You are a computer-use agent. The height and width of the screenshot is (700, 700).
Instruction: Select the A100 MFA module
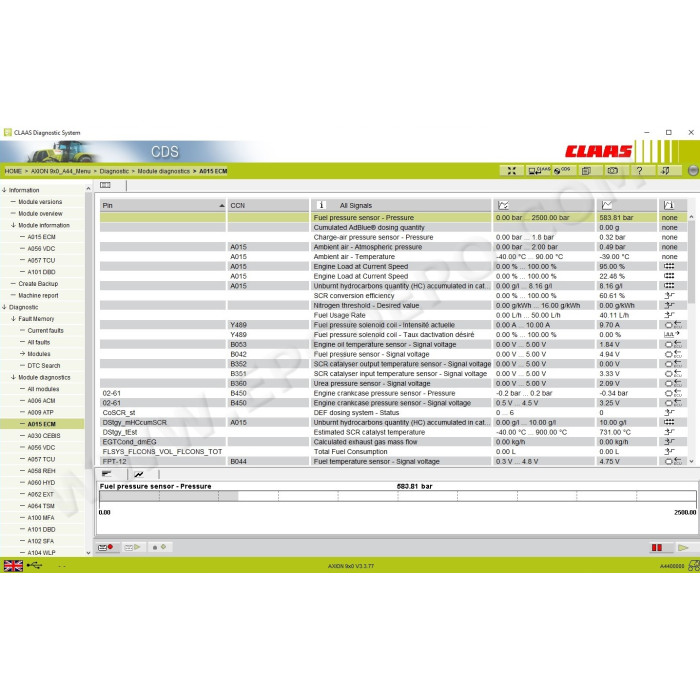(x=41, y=517)
